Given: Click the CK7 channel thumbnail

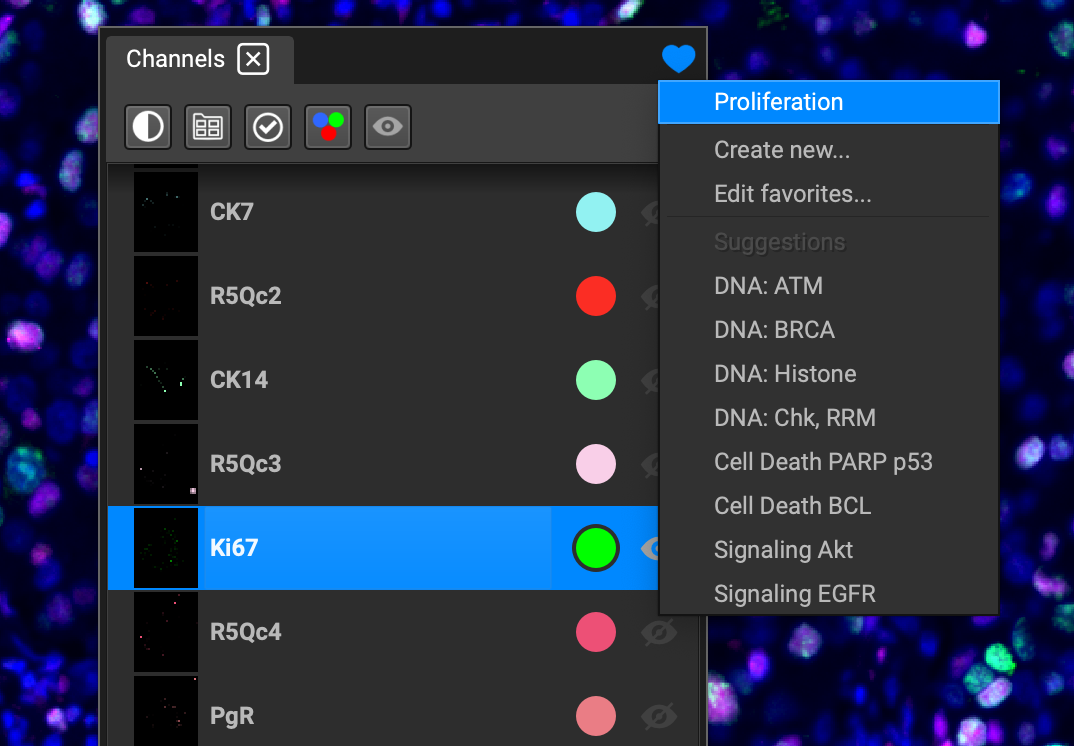Looking at the screenshot, I should [166, 212].
